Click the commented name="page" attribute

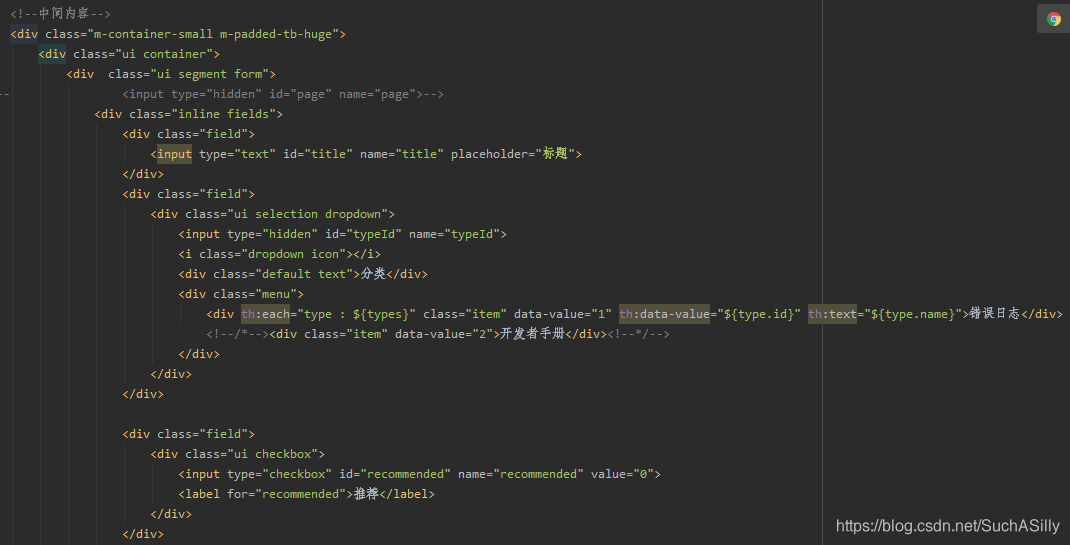click(378, 94)
